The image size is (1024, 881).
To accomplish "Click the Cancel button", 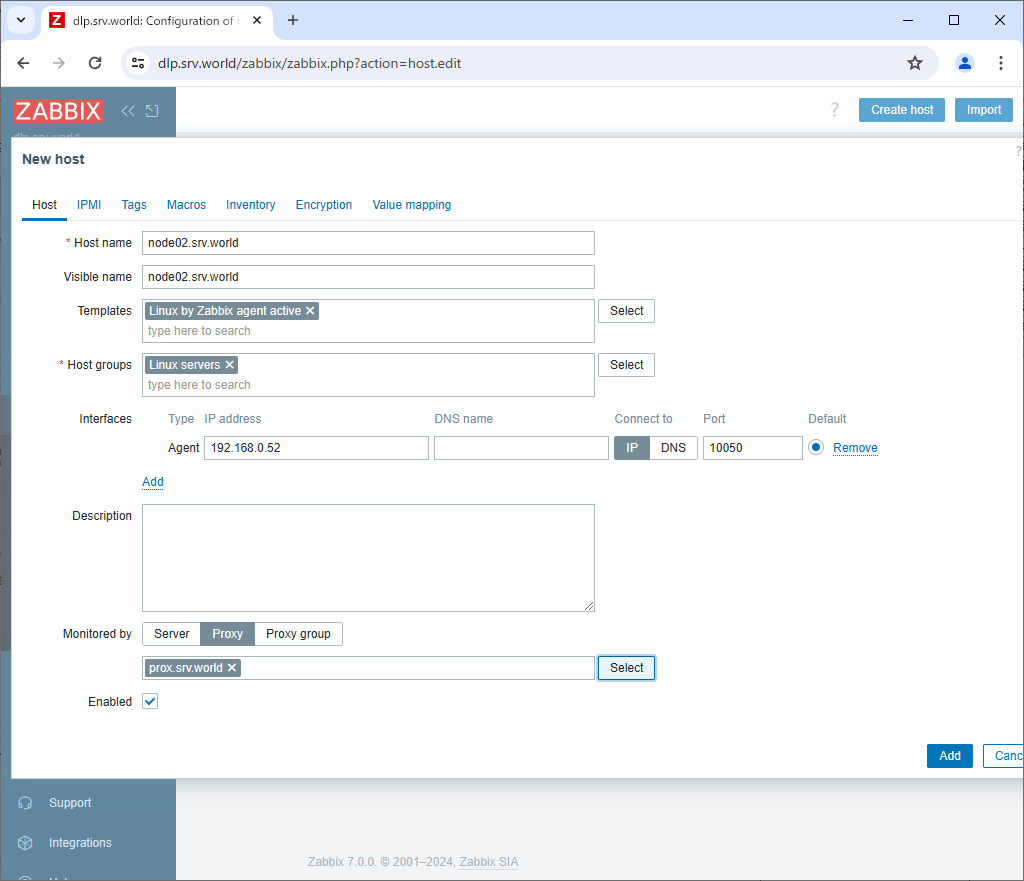I will point(1004,756).
